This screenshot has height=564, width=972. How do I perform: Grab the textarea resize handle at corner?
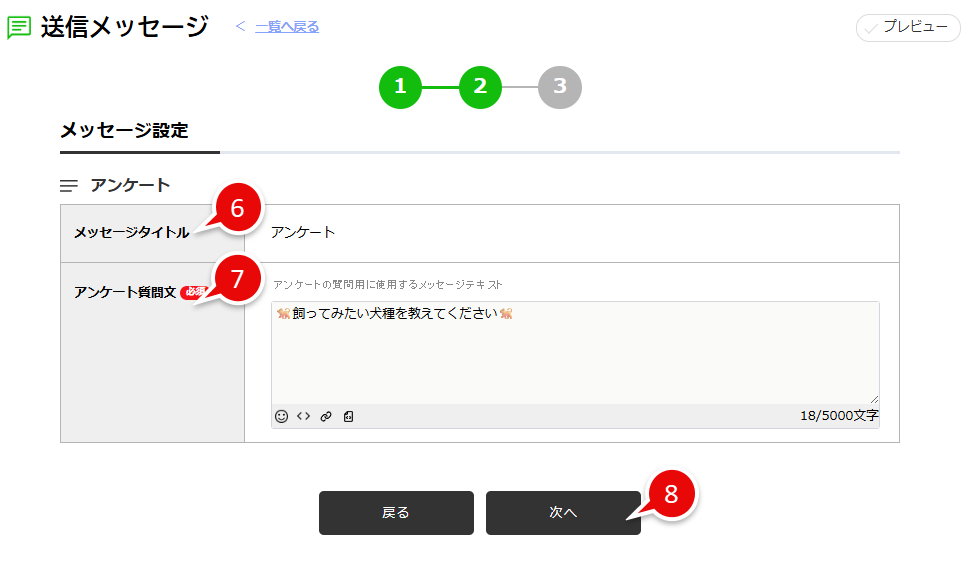click(874, 398)
